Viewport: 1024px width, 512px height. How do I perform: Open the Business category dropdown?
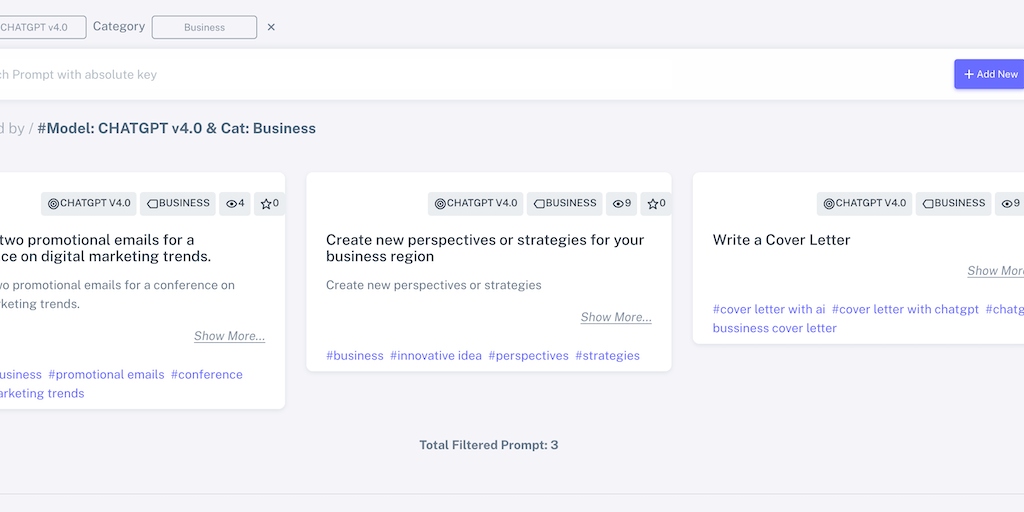[204, 27]
